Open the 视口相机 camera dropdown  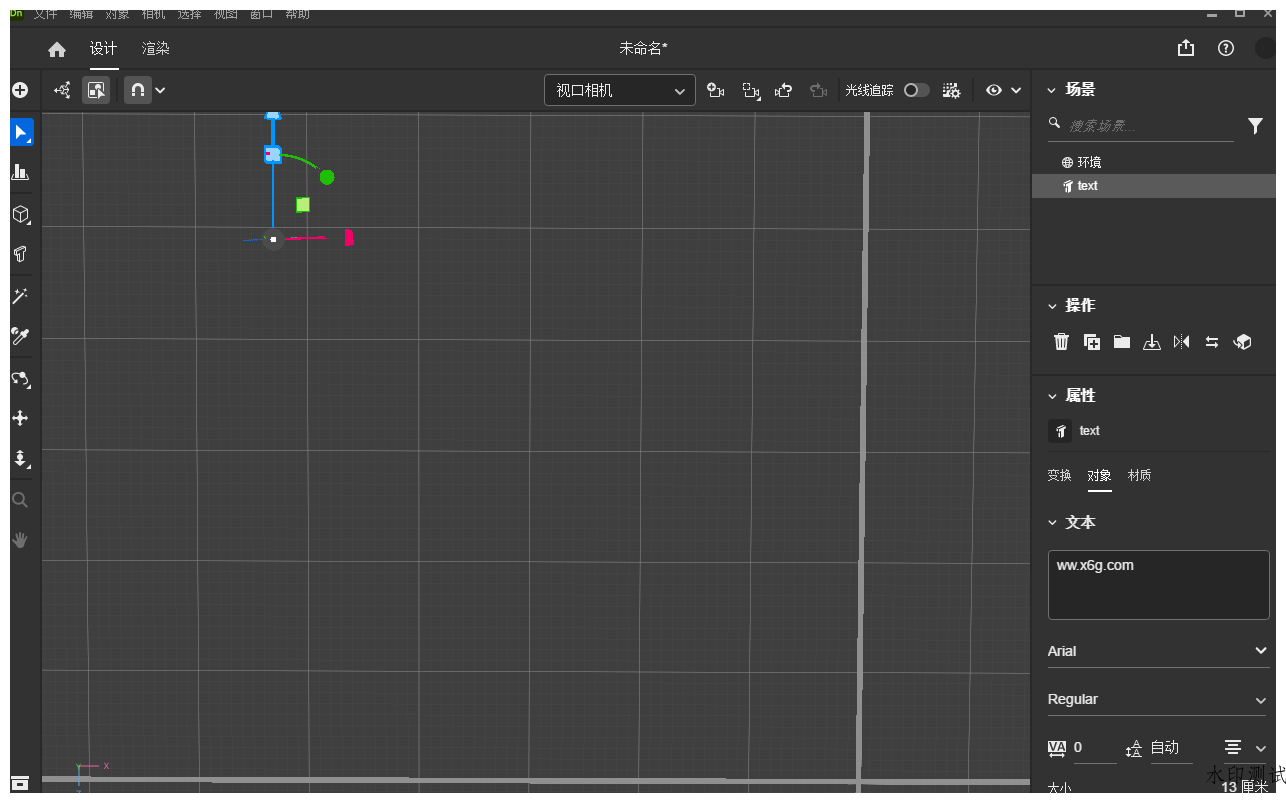tap(620, 90)
